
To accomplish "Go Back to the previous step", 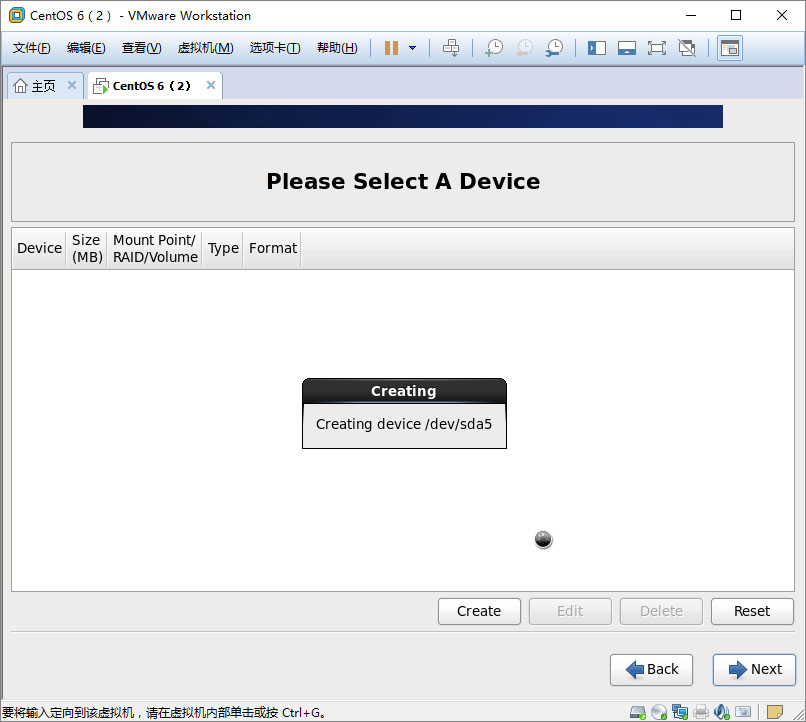I will 651,669.
